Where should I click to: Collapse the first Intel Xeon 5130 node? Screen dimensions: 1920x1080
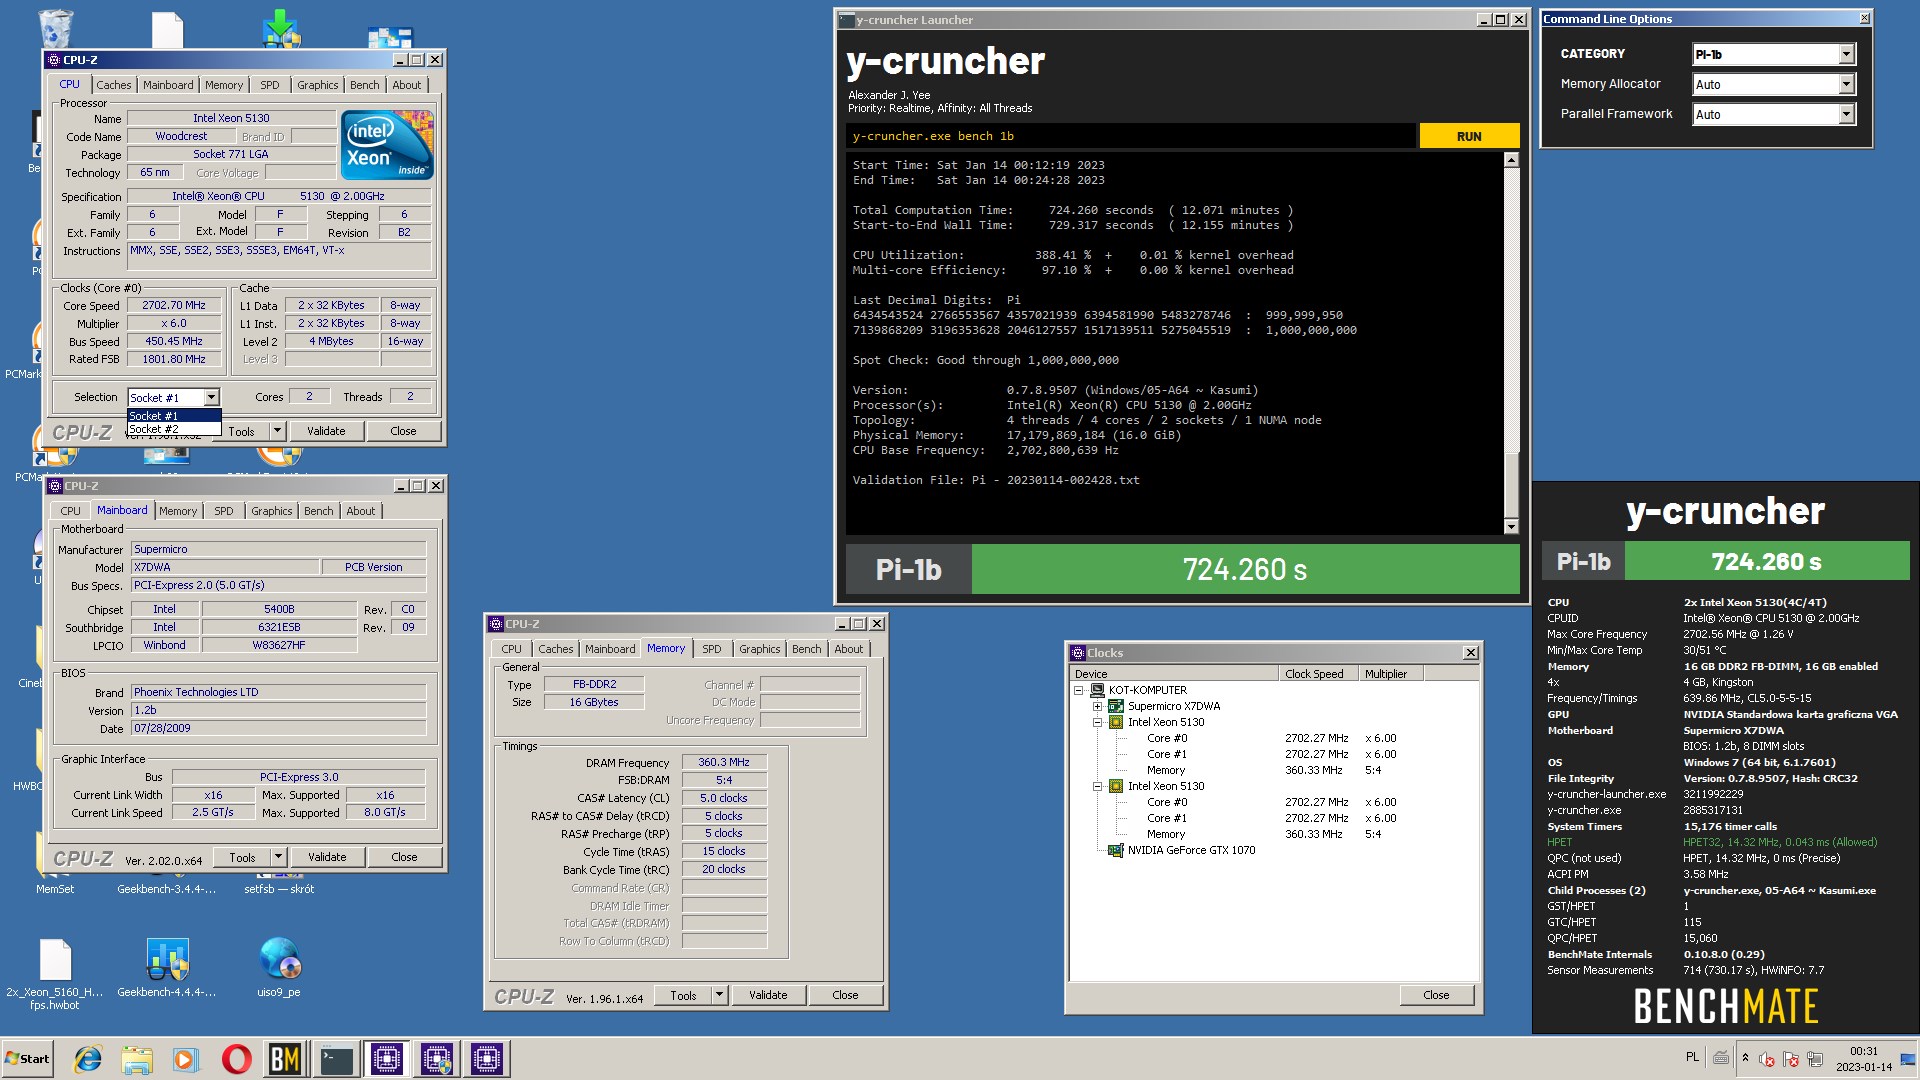pyautogui.click(x=1097, y=722)
